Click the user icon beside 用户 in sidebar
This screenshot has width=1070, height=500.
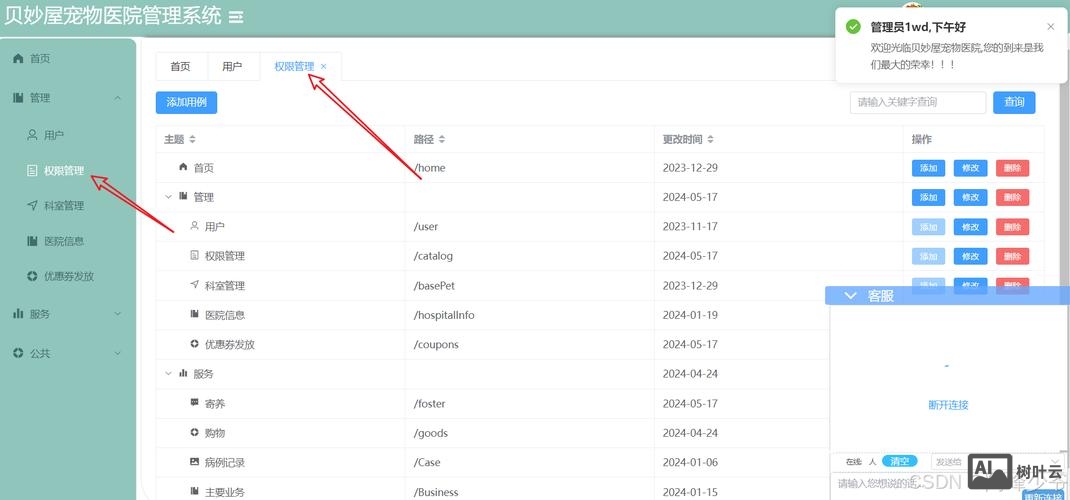pyautogui.click(x=32, y=134)
